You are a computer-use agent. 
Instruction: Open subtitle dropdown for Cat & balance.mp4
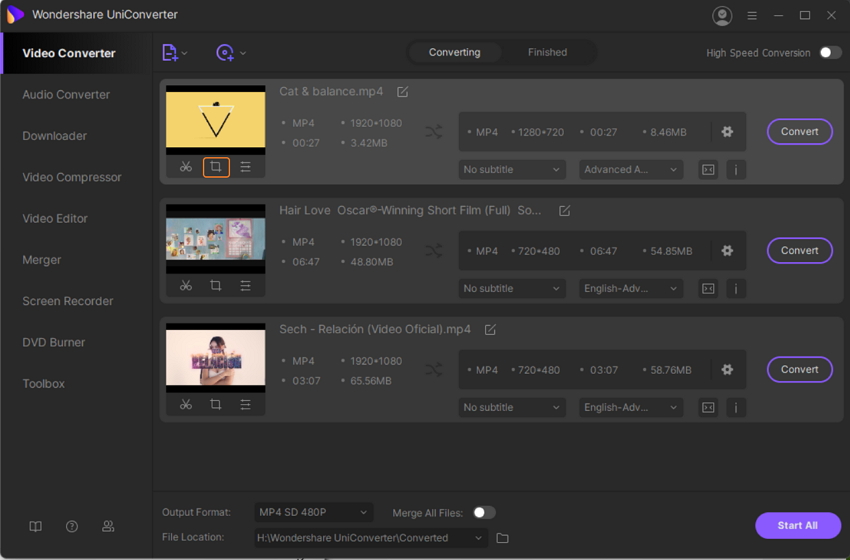point(512,170)
